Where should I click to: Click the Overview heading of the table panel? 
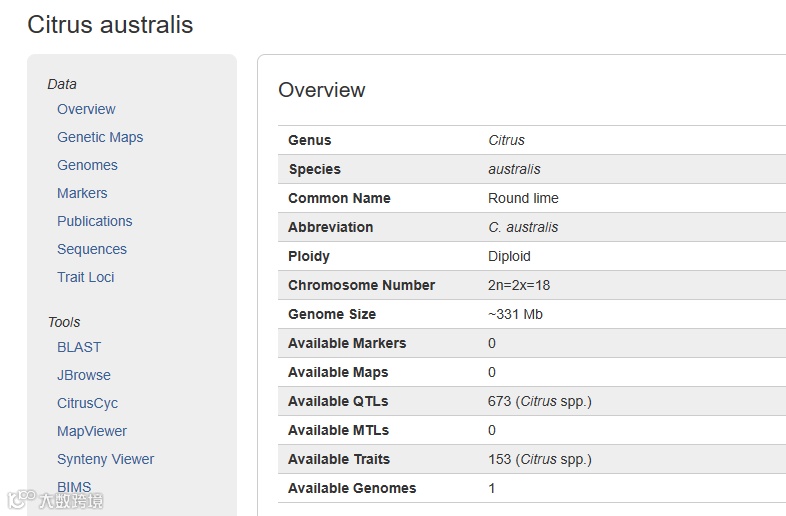click(x=322, y=90)
